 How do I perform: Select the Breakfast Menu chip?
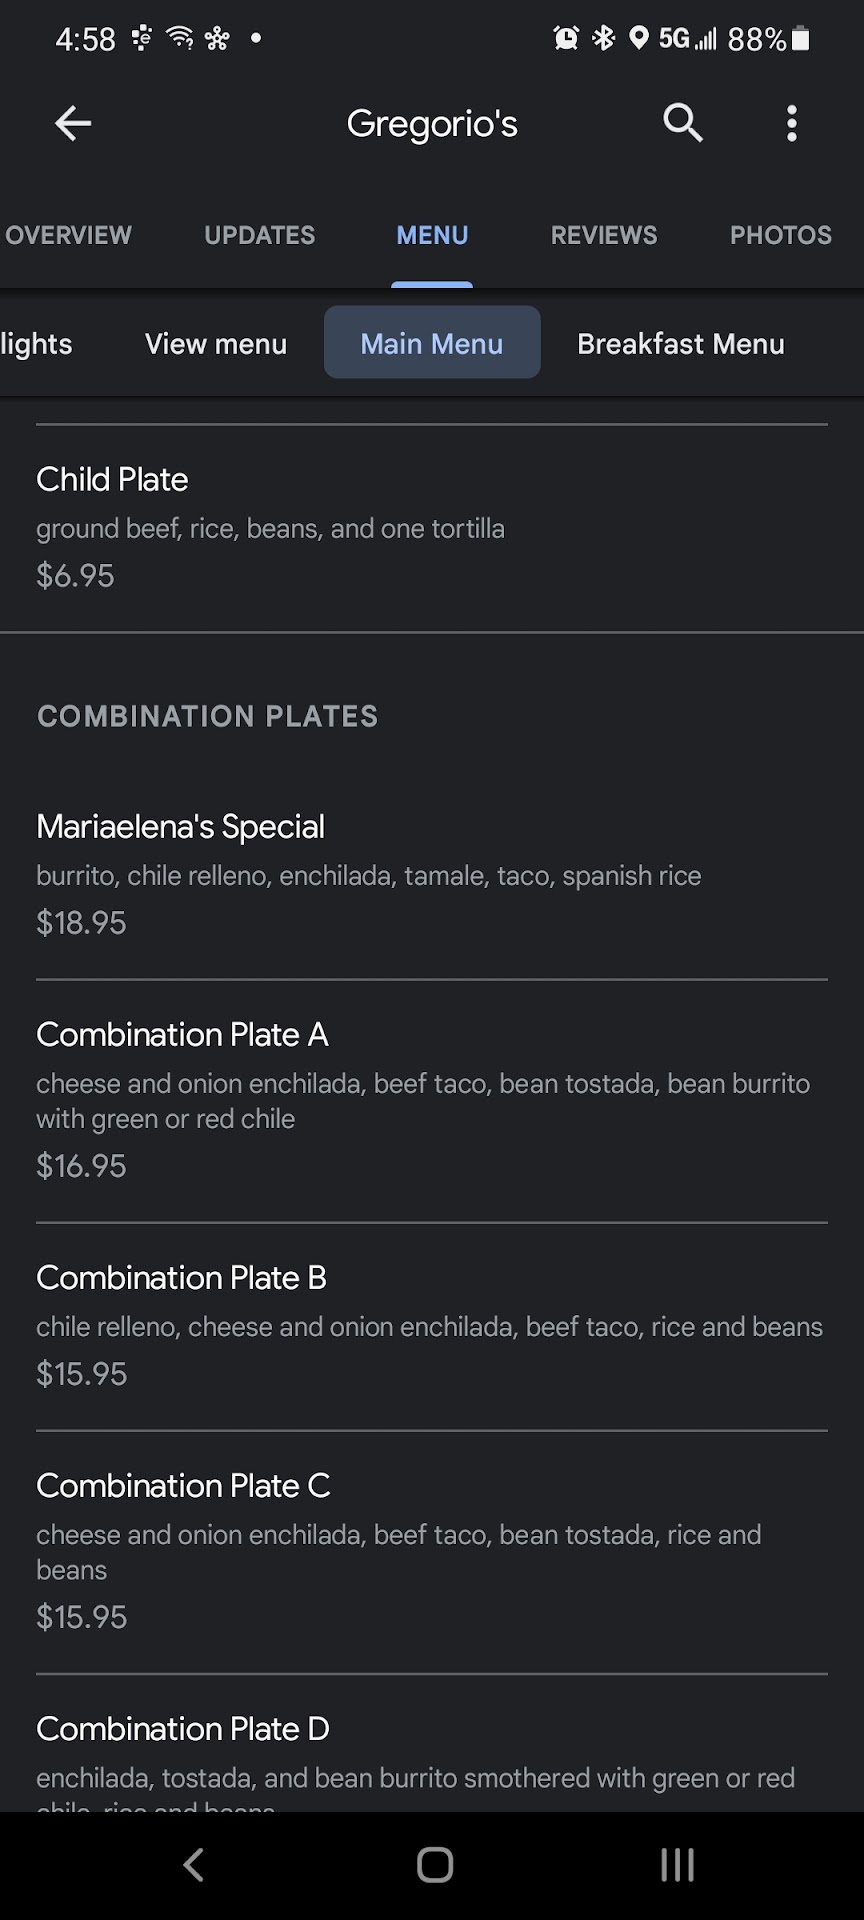click(x=680, y=344)
